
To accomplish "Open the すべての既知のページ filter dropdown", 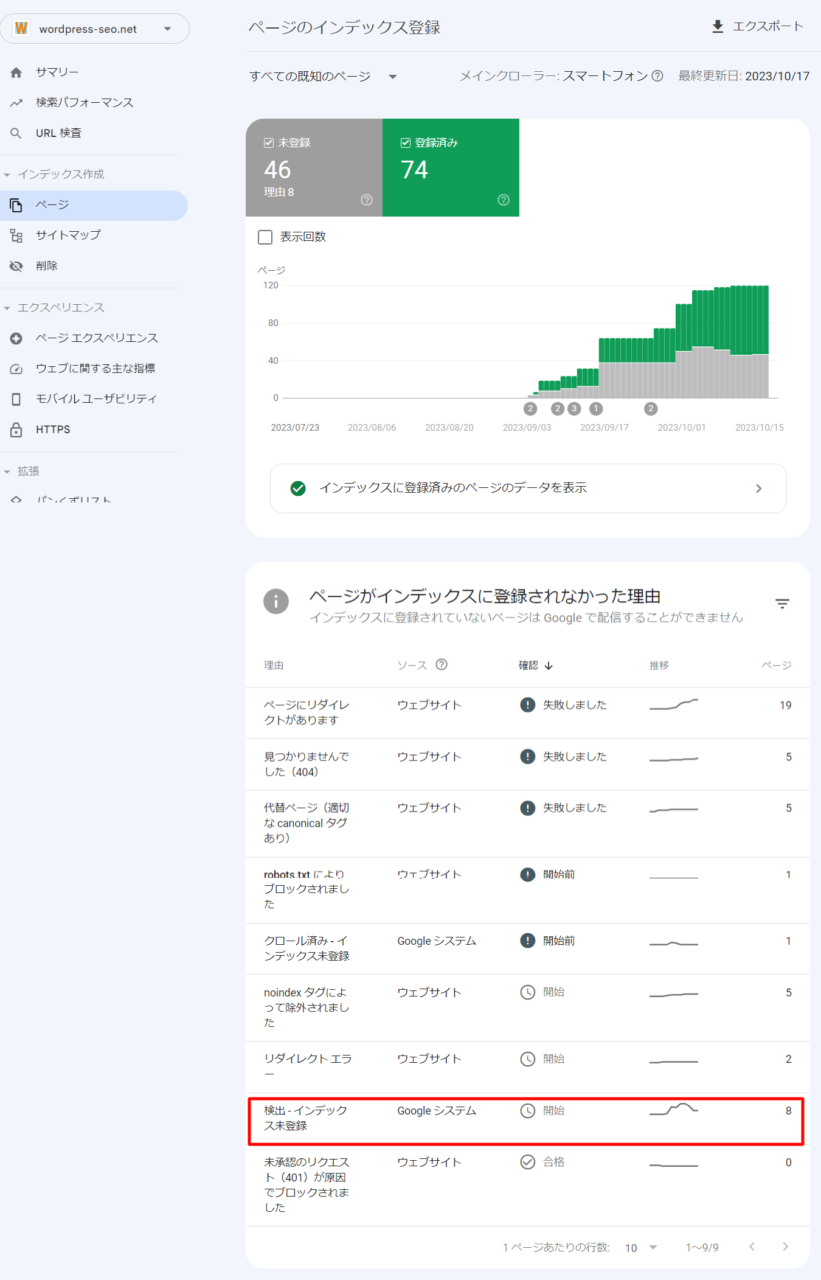I will tap(324, 77).
